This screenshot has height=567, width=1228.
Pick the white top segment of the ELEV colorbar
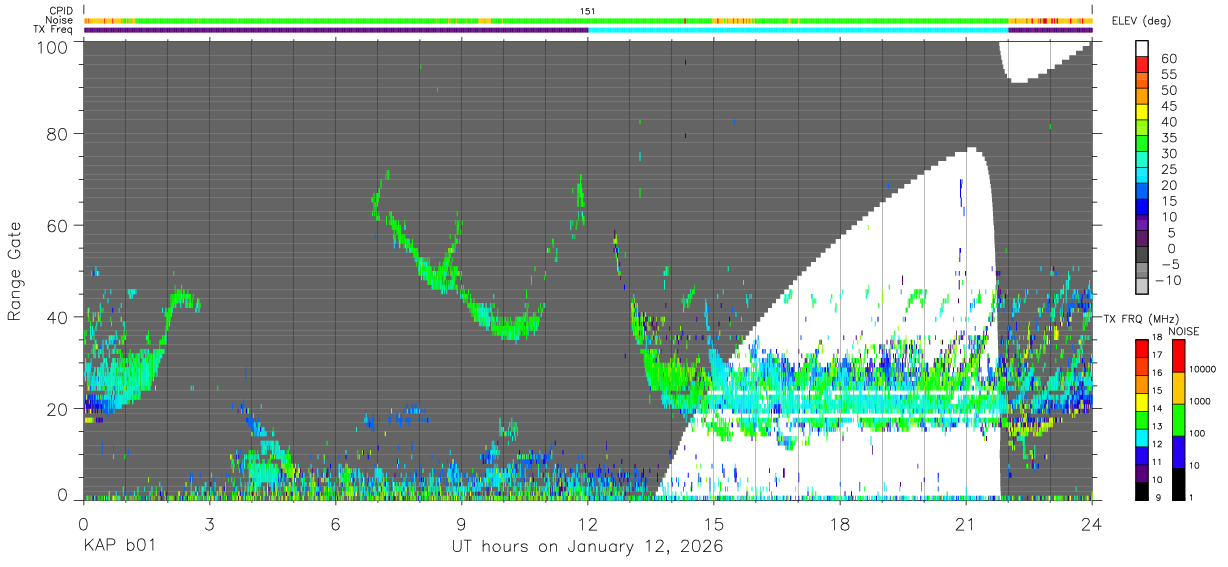tap(1143, 49)
